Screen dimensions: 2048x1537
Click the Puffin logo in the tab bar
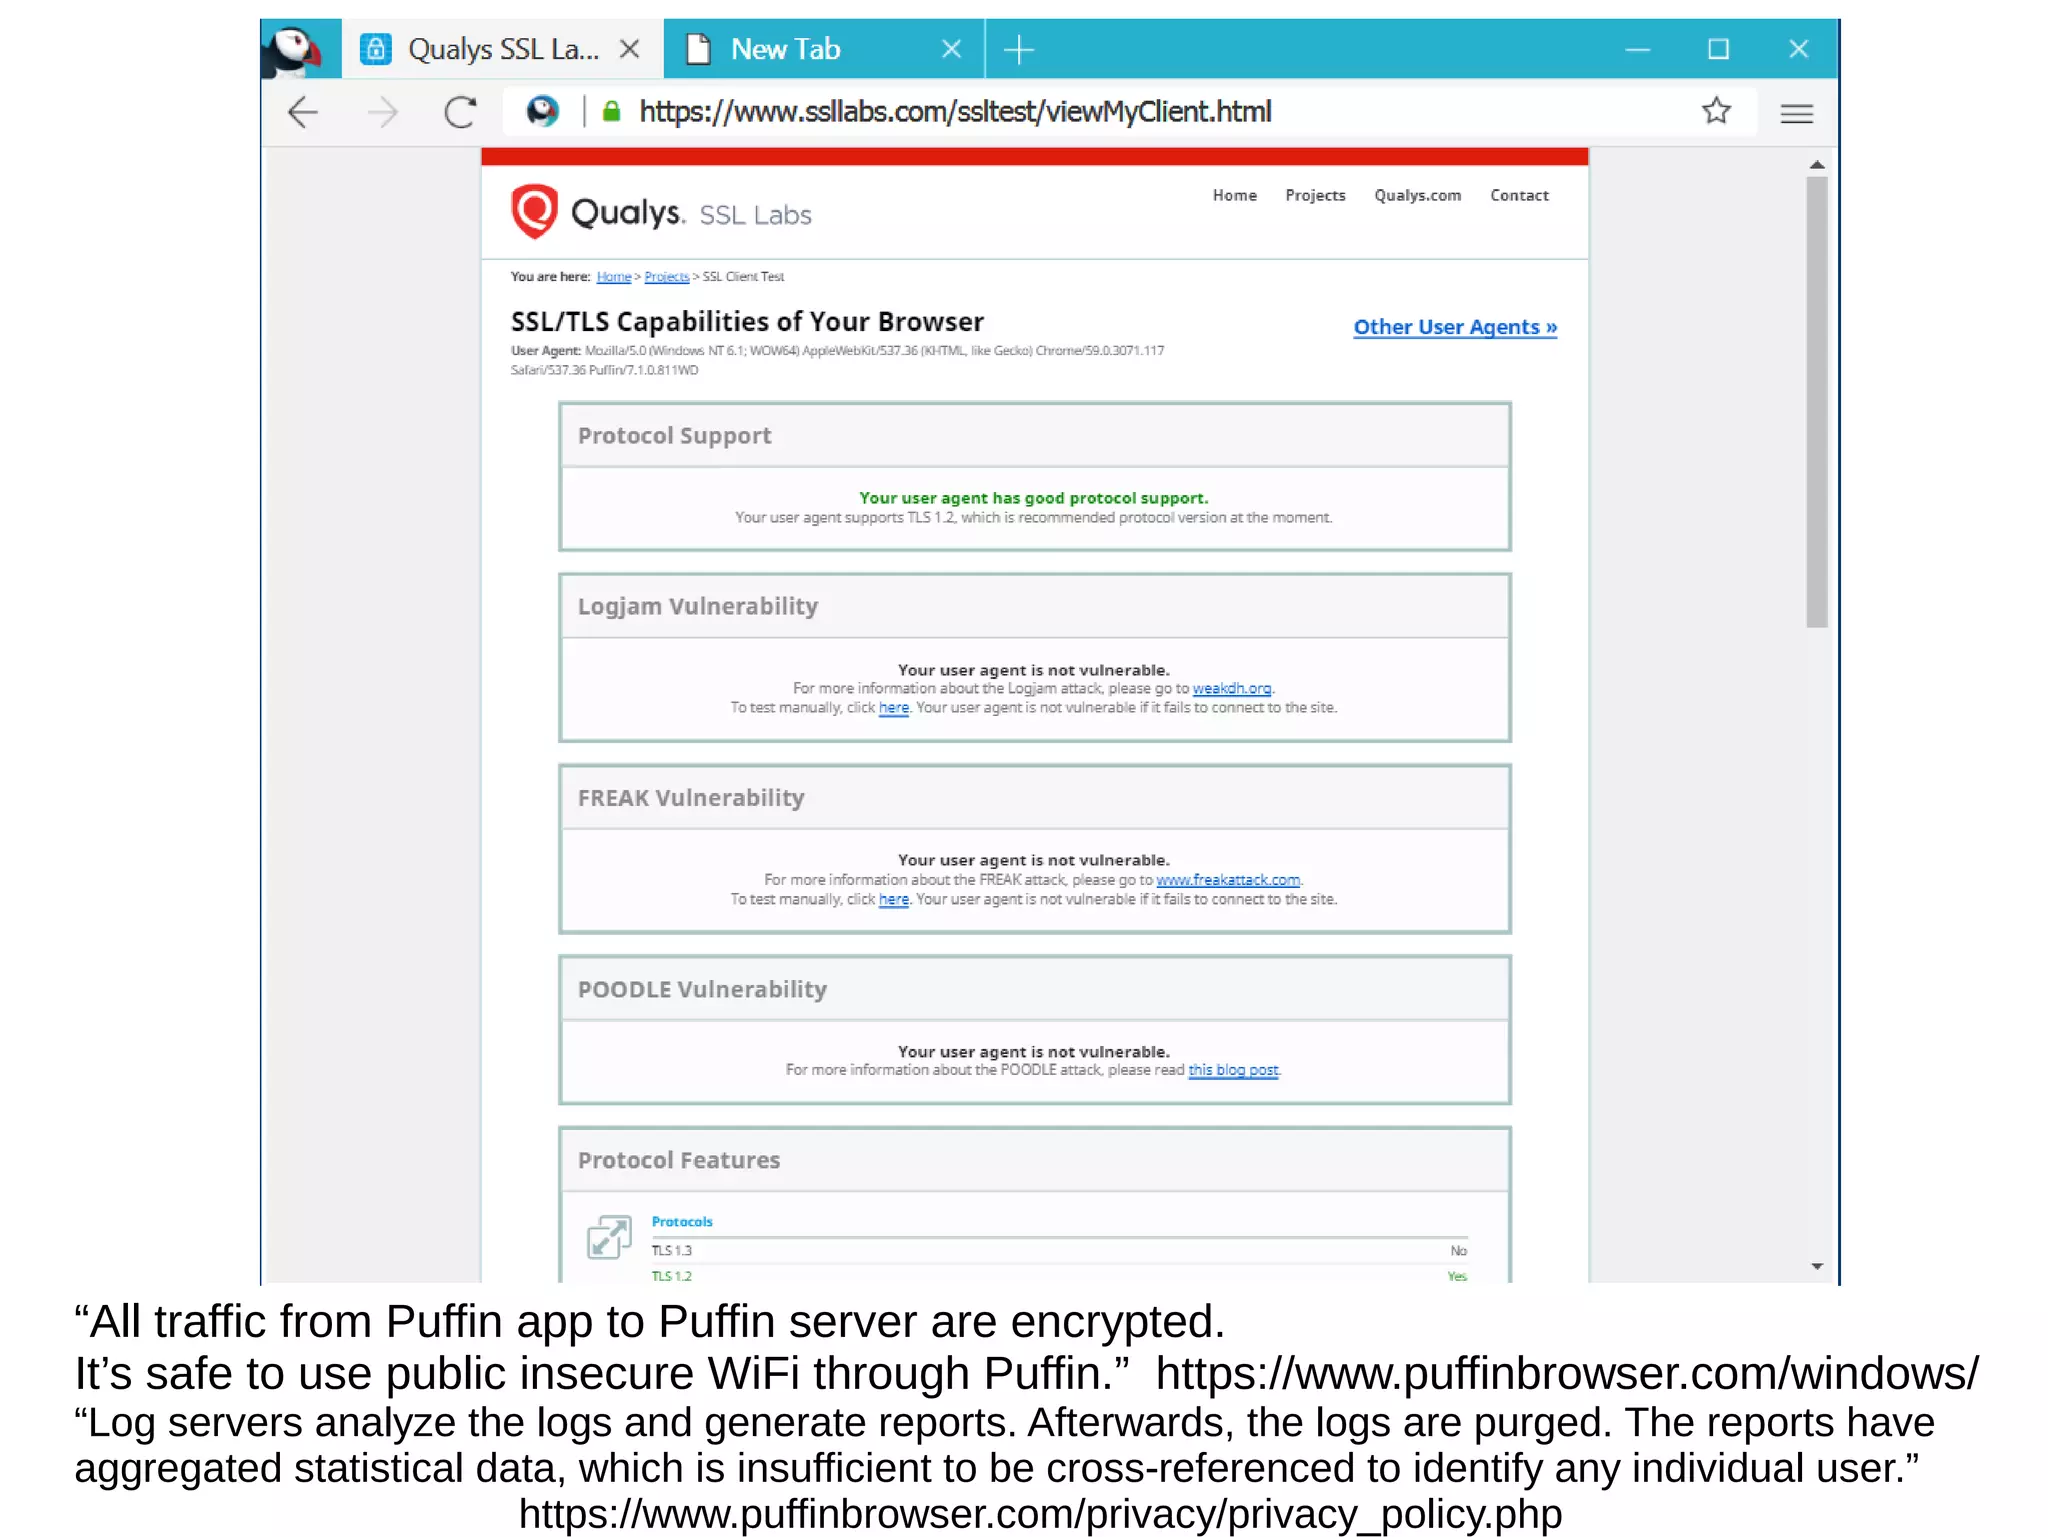pyautogui.click(x=292, y=50)
